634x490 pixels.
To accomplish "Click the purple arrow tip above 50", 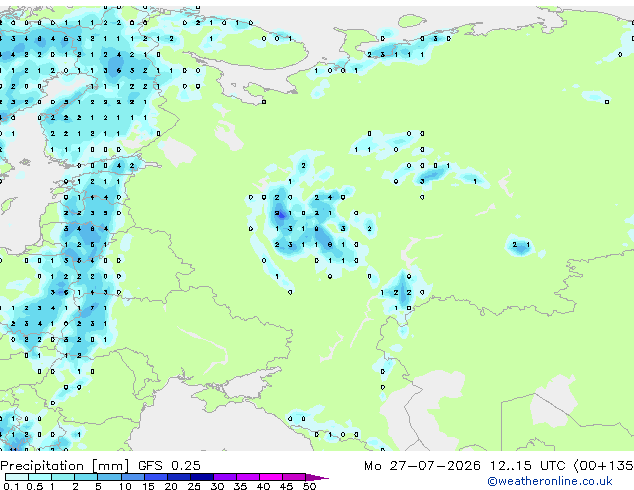I will pos(317,478).
